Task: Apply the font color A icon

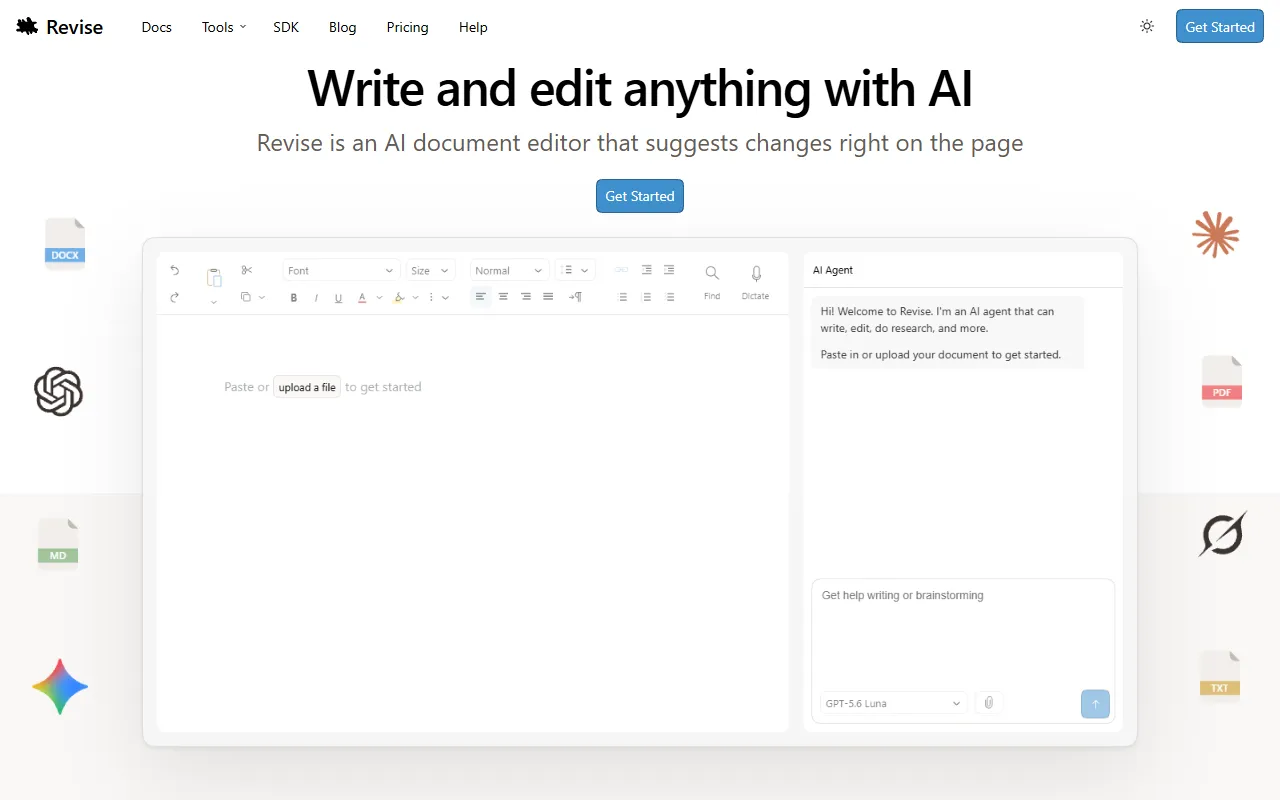Action: 362,297
